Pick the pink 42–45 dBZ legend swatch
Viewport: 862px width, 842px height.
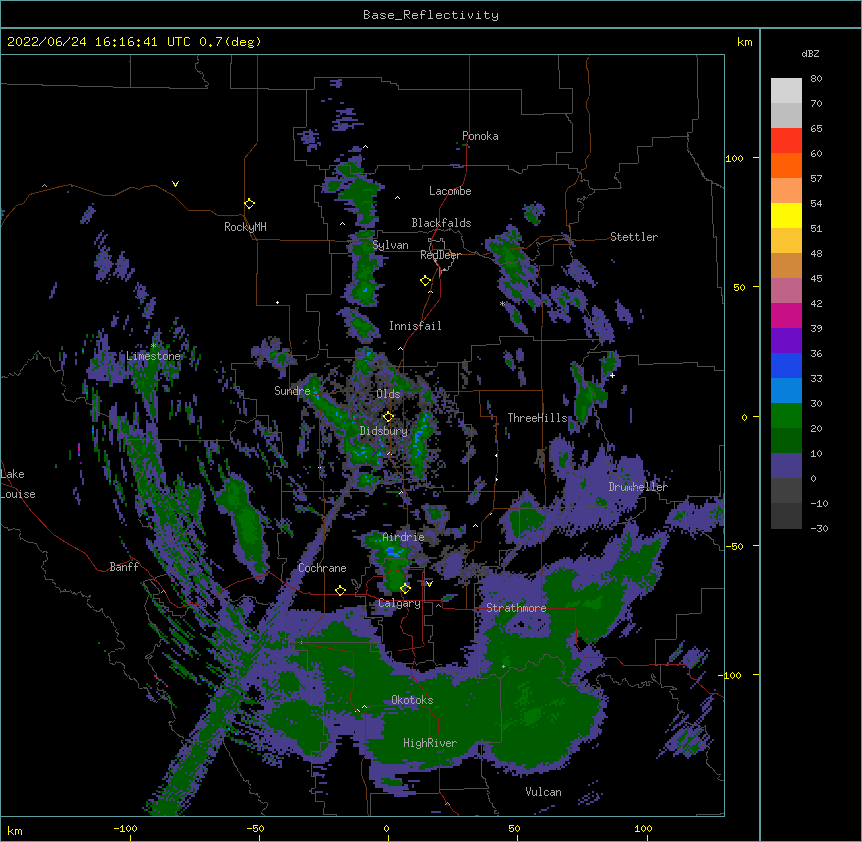(x=786, y=291)
